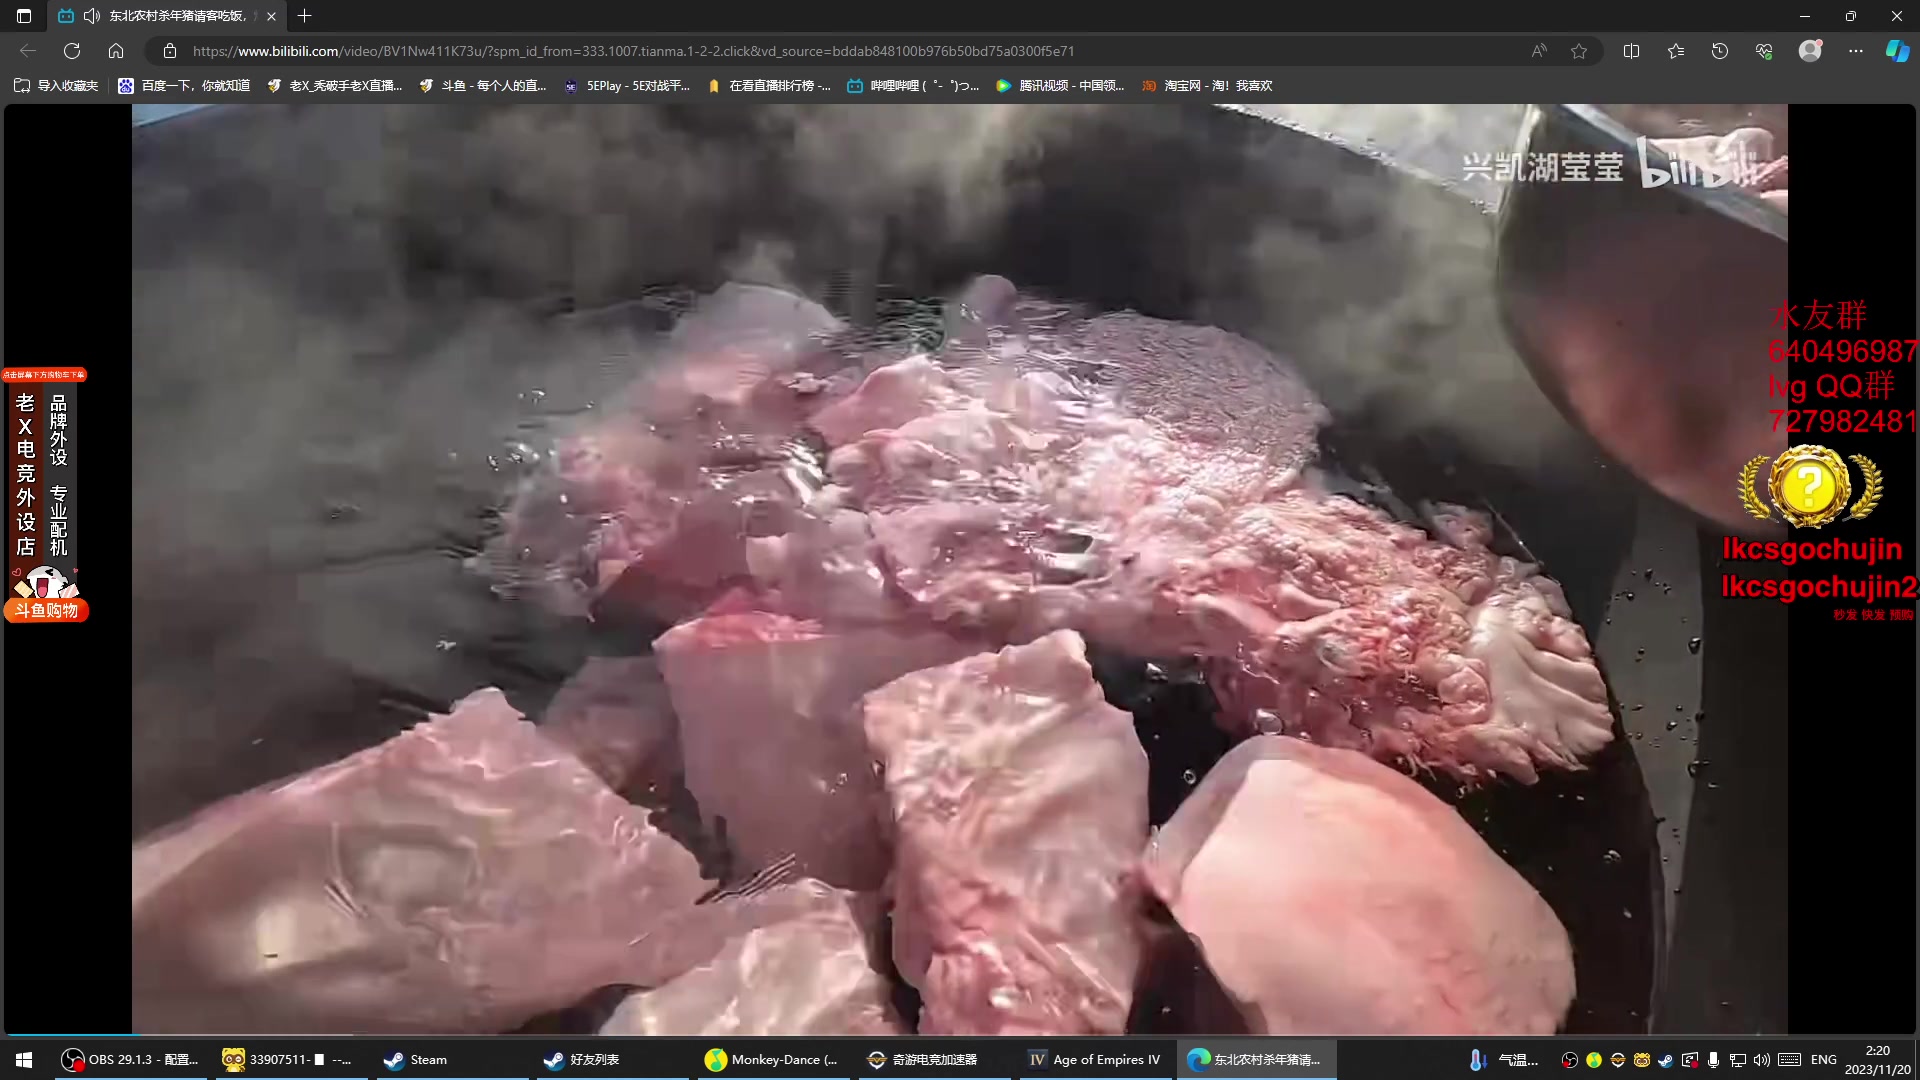This screenshot has height=1080, width=1920.
Task: Open the tab actions menu
Action: pos(24,16)
